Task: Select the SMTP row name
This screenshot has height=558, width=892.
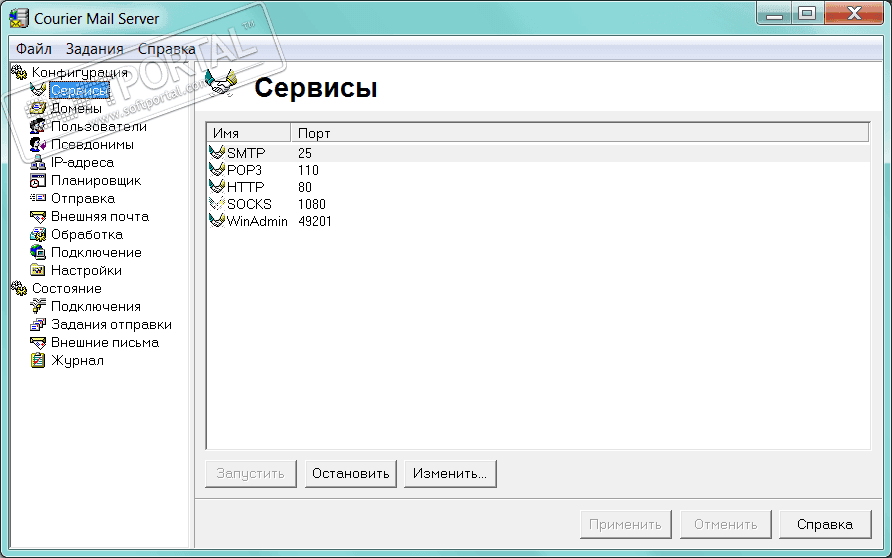Action: coord(246,153)
